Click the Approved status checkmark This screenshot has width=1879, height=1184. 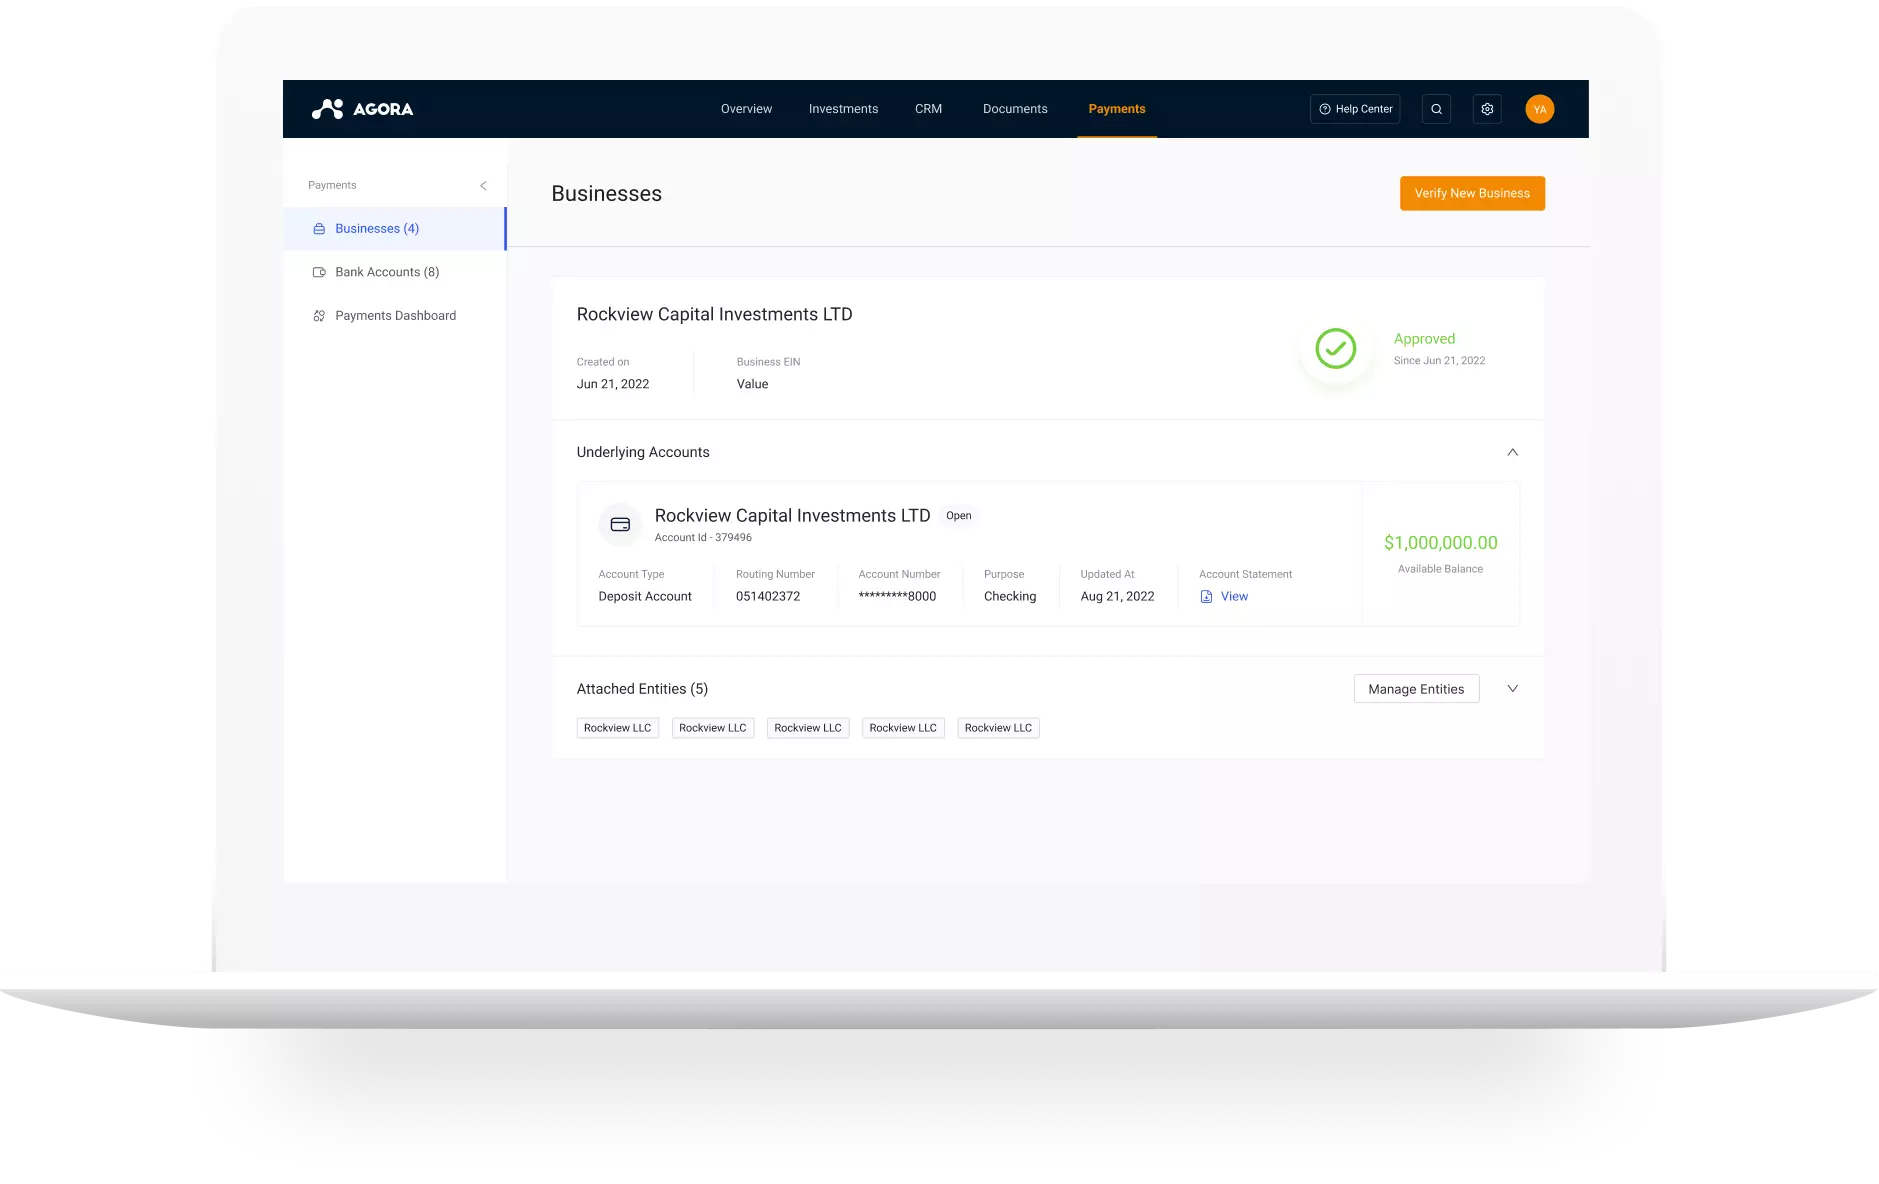[1336, 350]
